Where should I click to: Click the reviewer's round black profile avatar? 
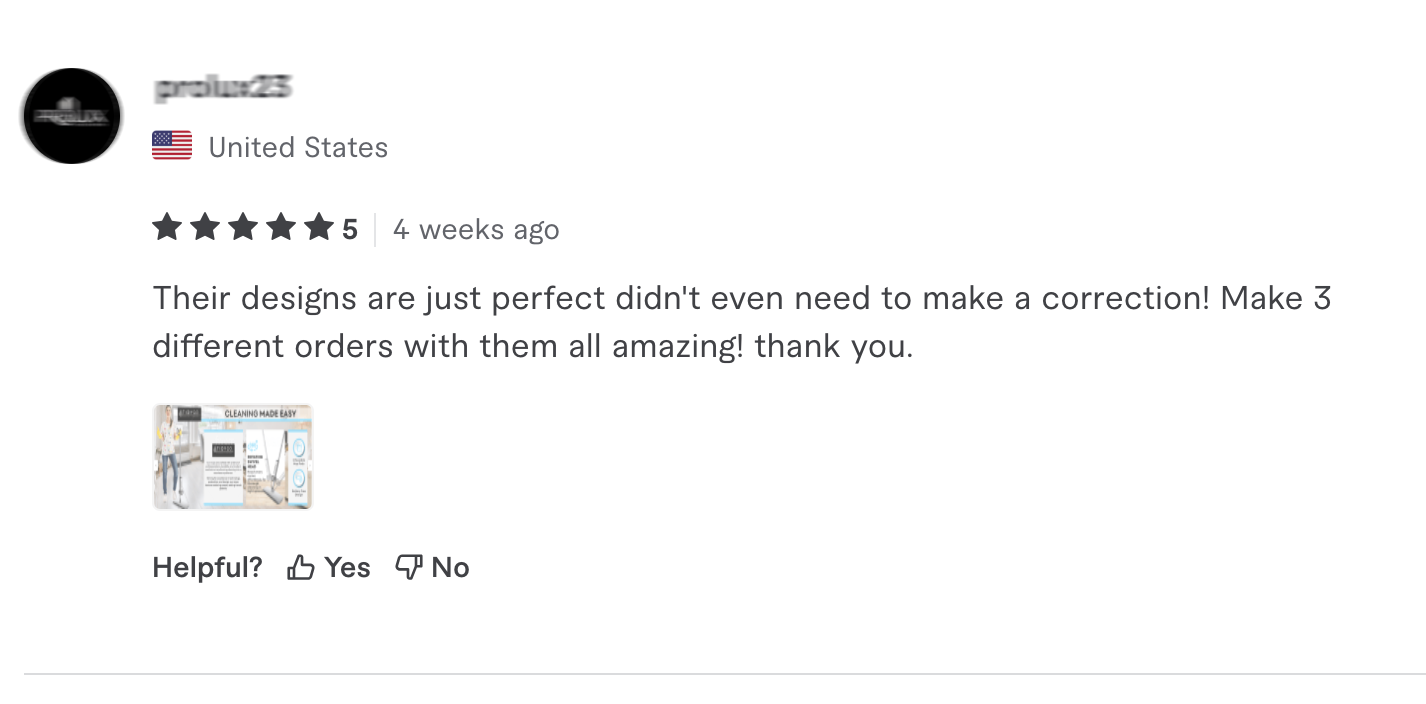pos(72,116)
